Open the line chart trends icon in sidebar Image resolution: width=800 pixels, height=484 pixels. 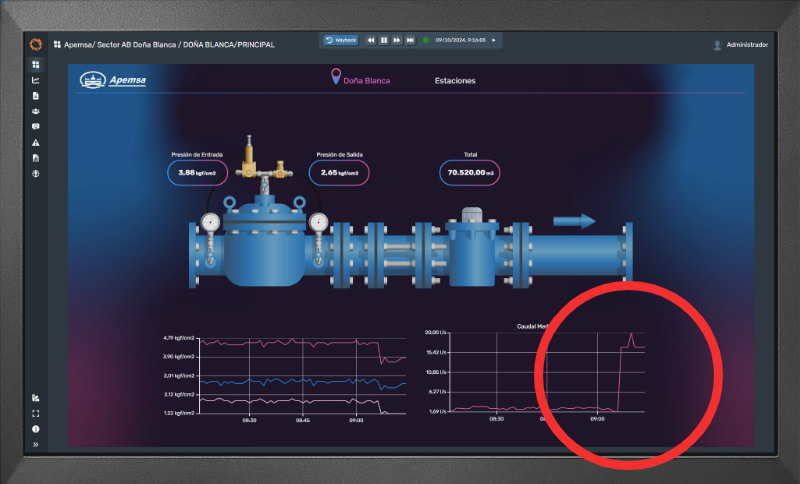[x=36, y=80]
